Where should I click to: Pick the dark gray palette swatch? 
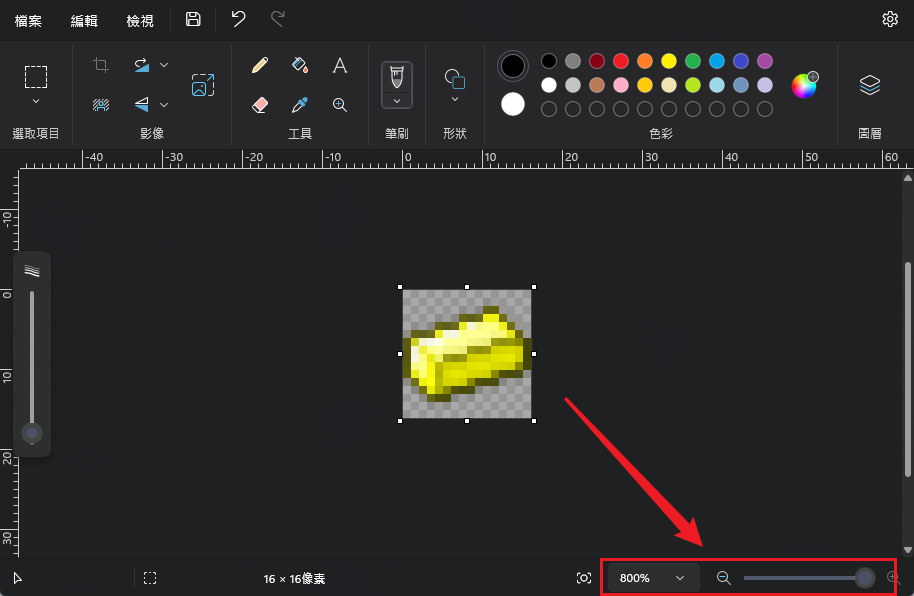[x=573, y=61]
